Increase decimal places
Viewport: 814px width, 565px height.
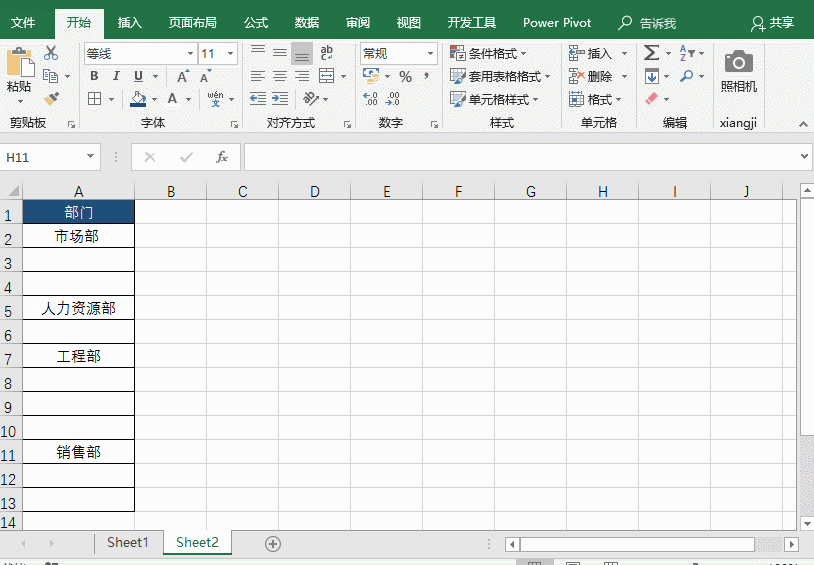(x=371, y=99)
